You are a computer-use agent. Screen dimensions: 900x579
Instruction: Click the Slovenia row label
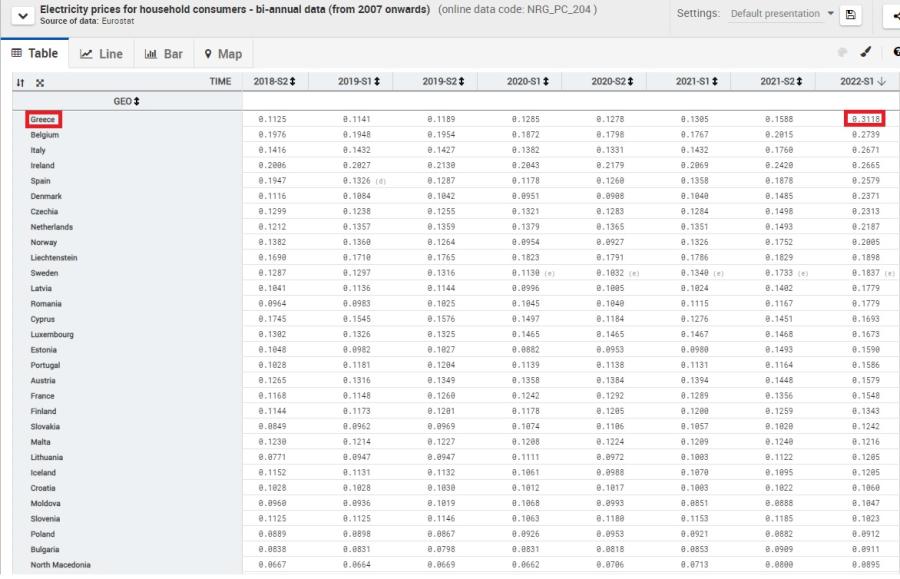pos(45,519)
